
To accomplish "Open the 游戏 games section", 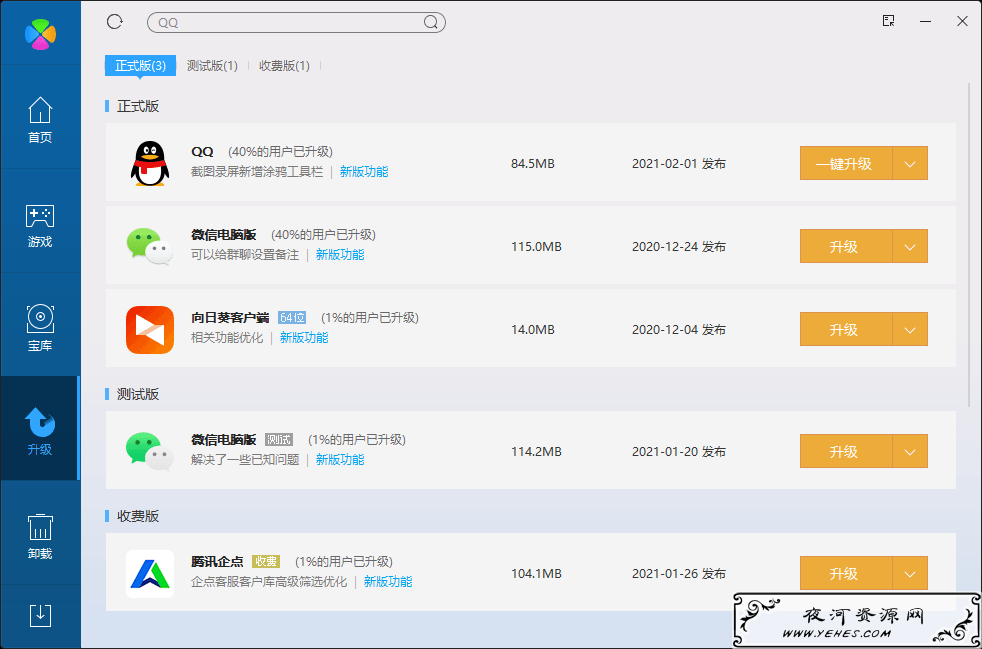I will point(40,225).
